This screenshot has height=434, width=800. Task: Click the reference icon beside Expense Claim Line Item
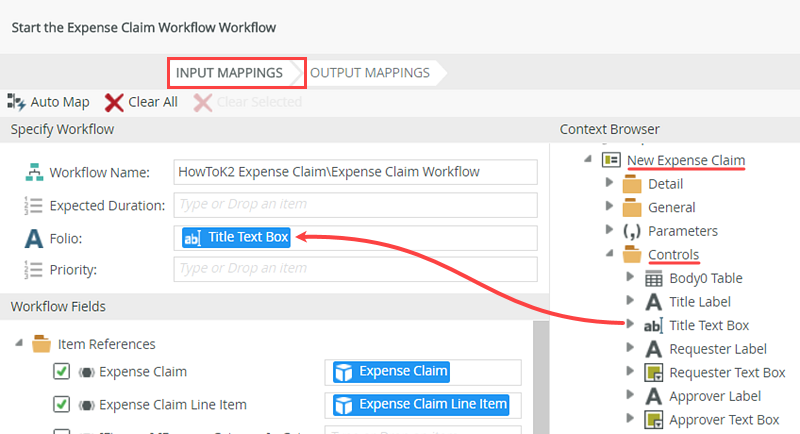coord(86,405)
